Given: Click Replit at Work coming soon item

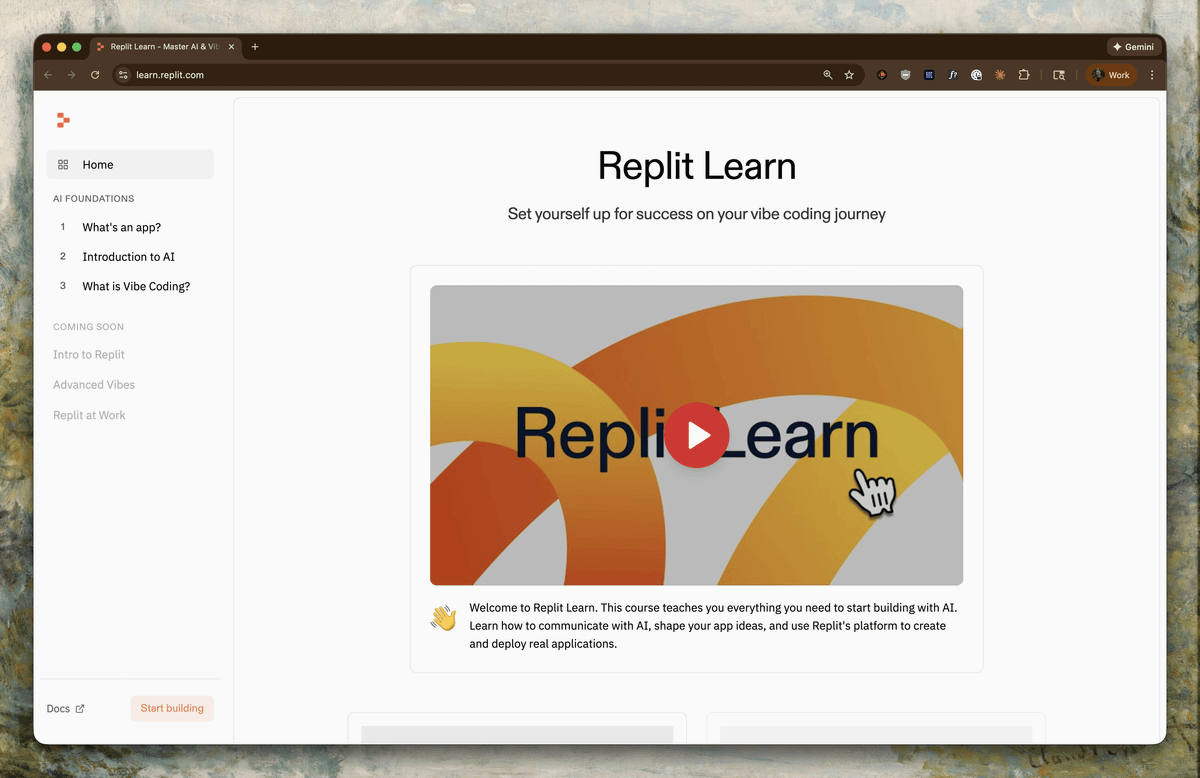Looking at the screenshot, I should tap(89, 415).
